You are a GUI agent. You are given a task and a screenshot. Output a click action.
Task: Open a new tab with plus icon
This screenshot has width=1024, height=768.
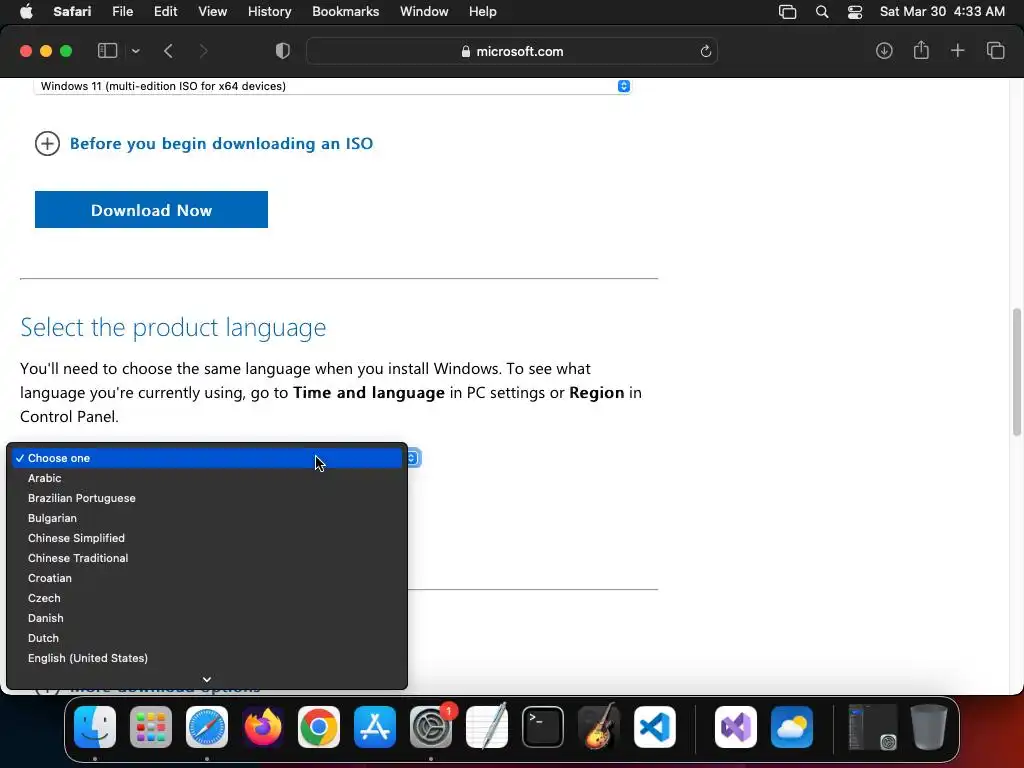(957, 51)
